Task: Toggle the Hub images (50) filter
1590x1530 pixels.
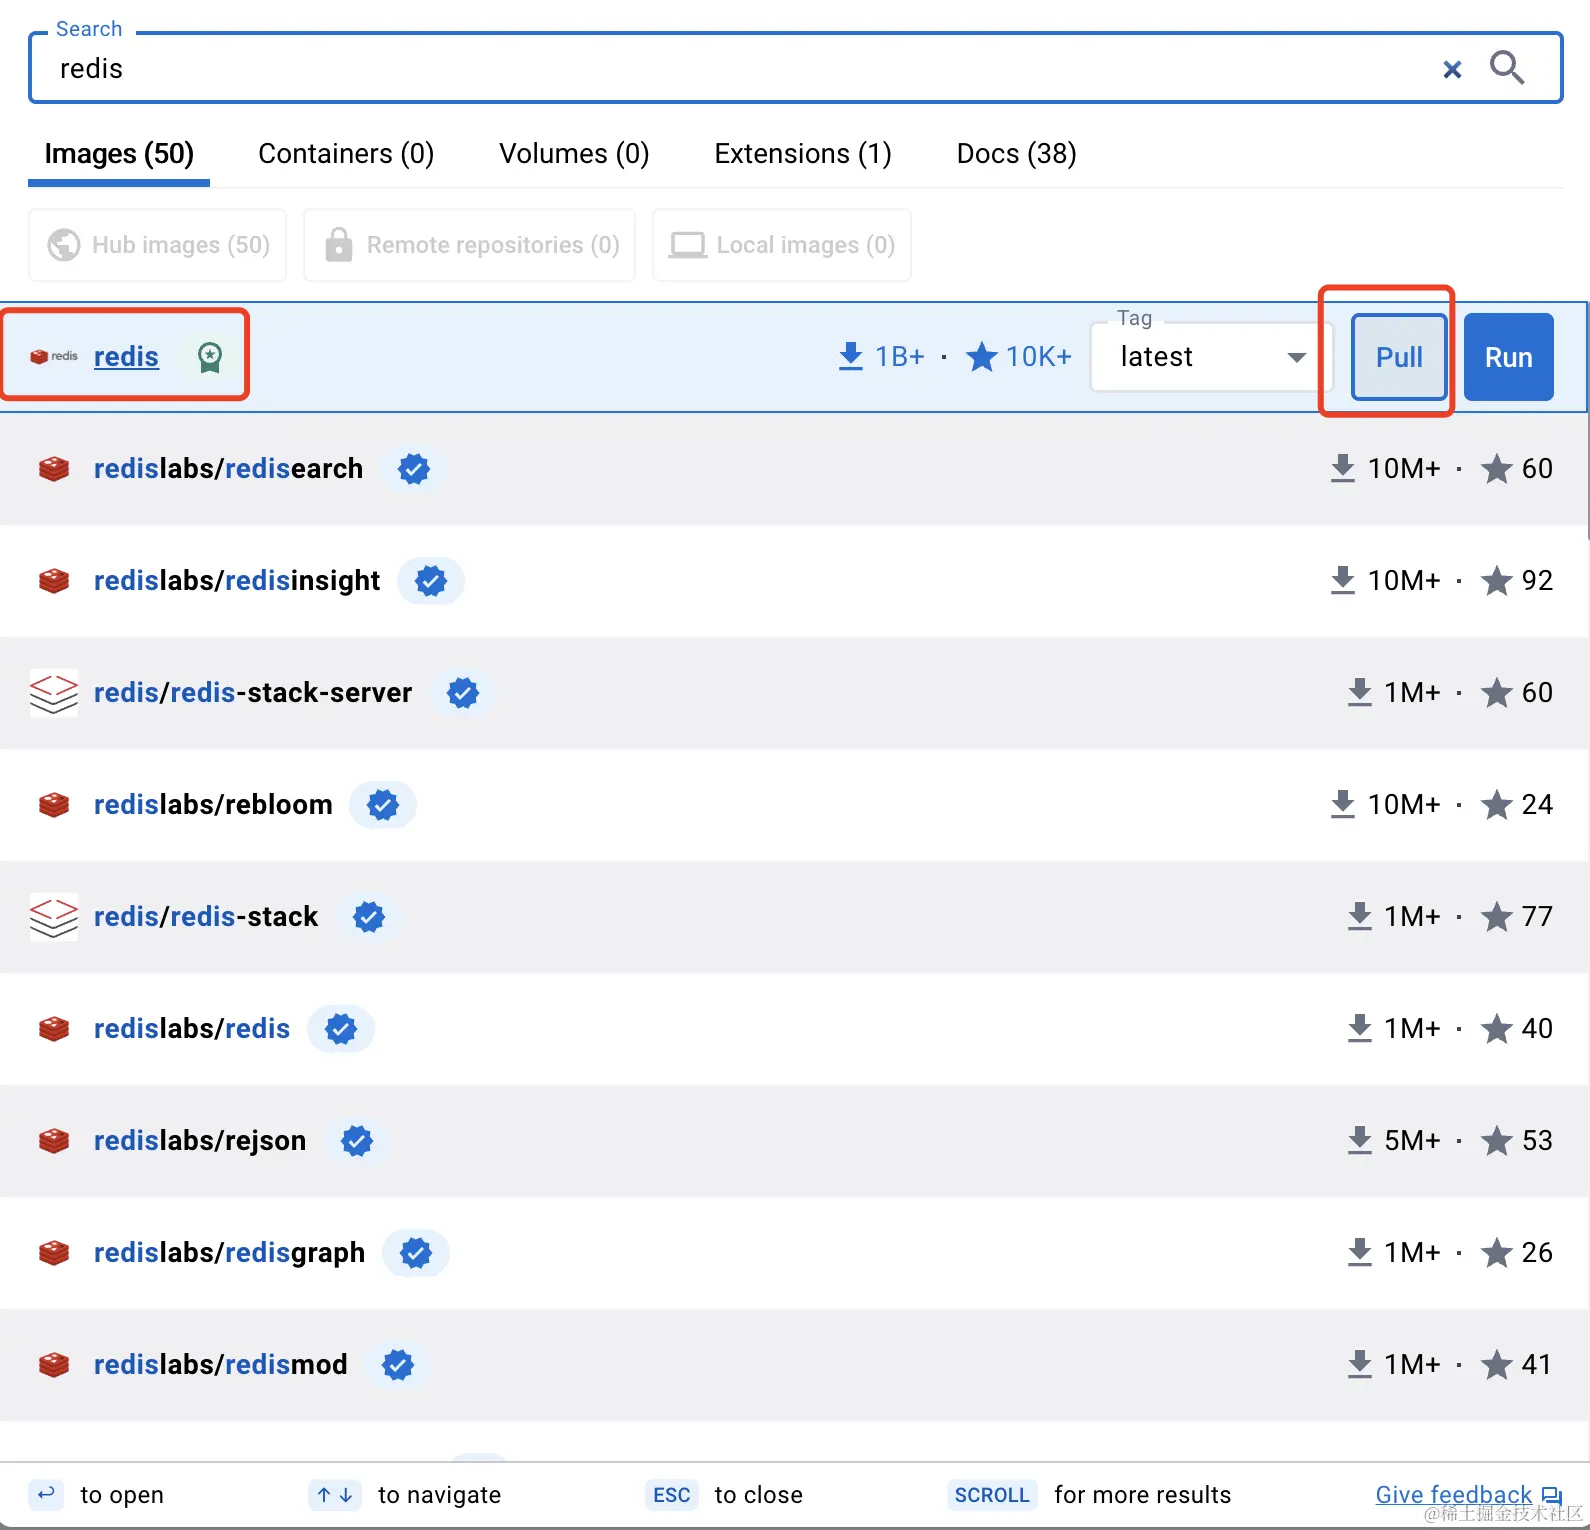Action: pyautogui.click(x=158, y=245)
